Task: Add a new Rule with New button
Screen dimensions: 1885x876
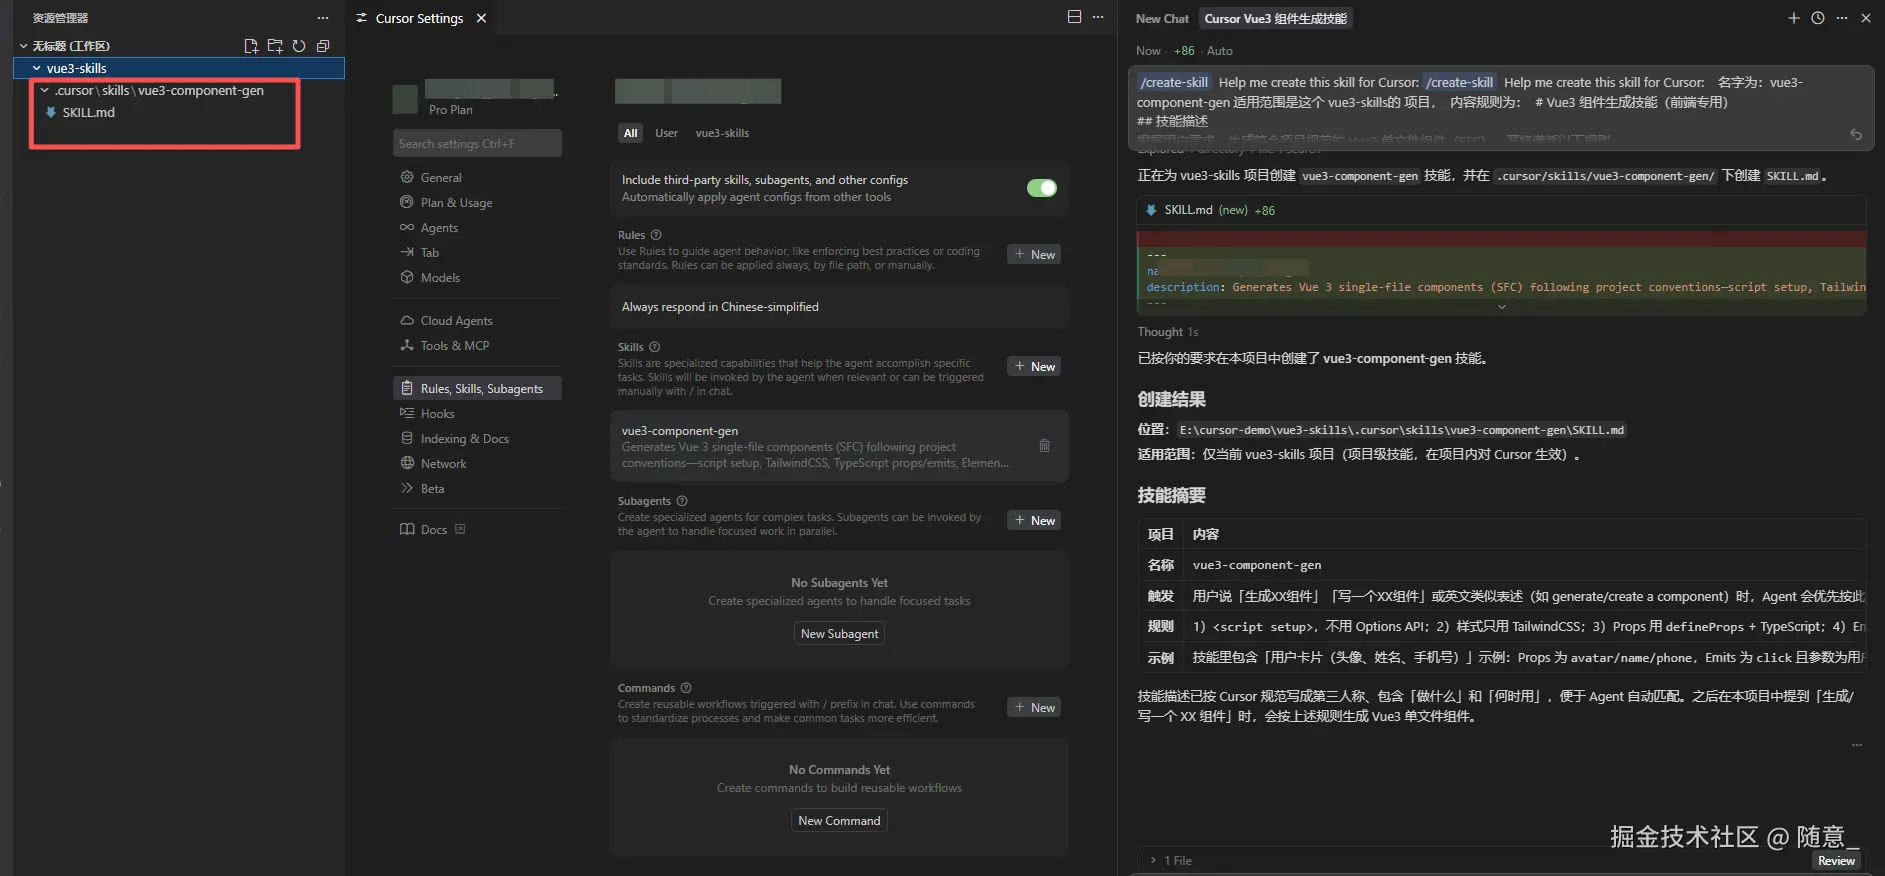Action: coord(1034,255)
